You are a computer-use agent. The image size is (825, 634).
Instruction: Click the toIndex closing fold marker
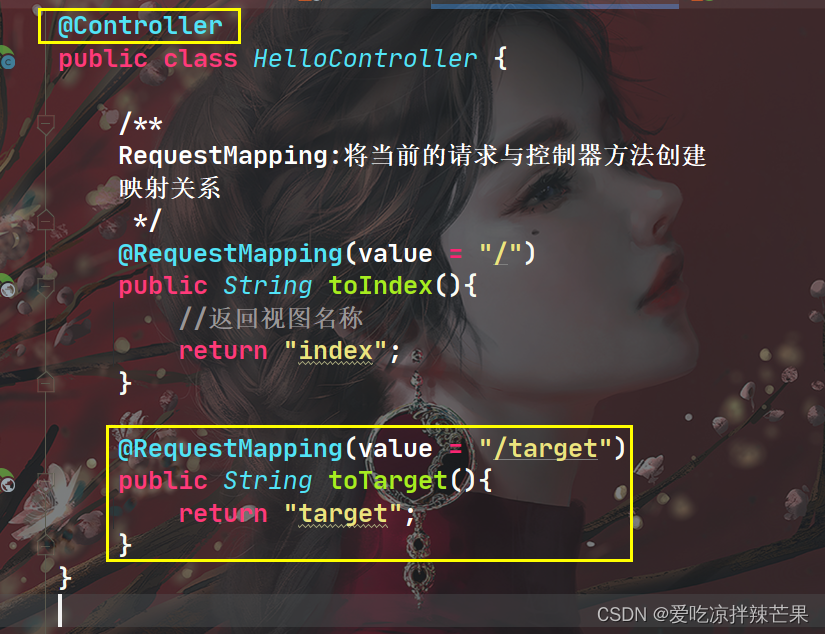[46, 383]
